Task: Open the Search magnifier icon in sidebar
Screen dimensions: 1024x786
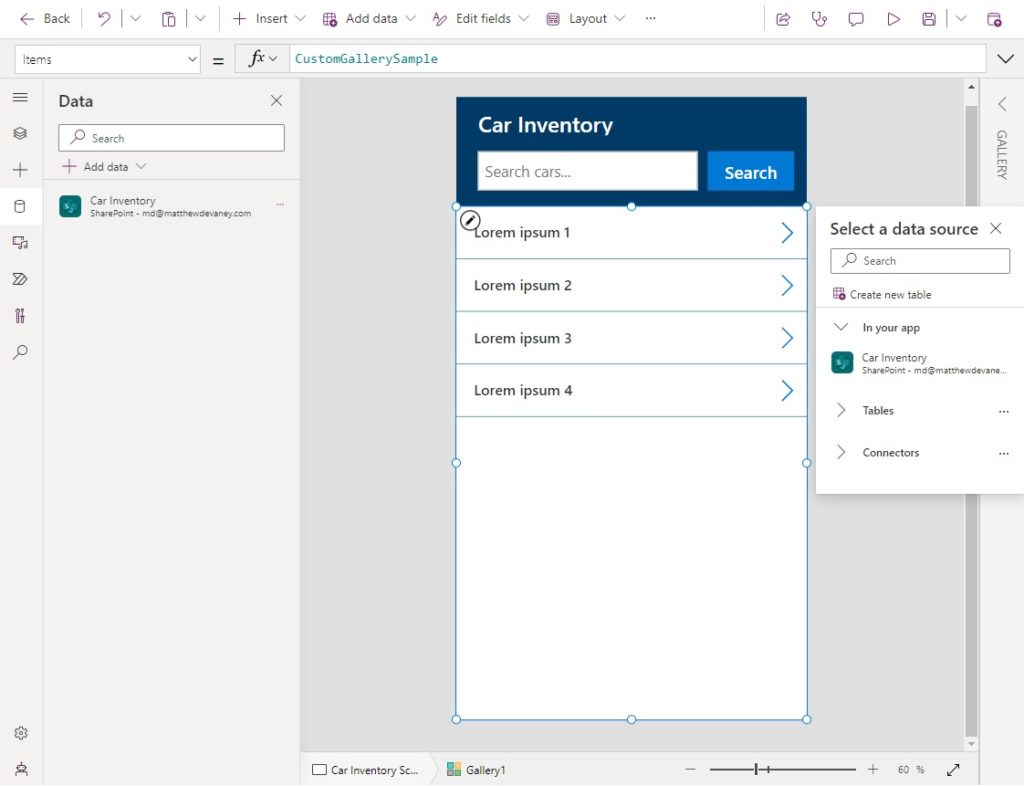Action: (x=20, y=353)
